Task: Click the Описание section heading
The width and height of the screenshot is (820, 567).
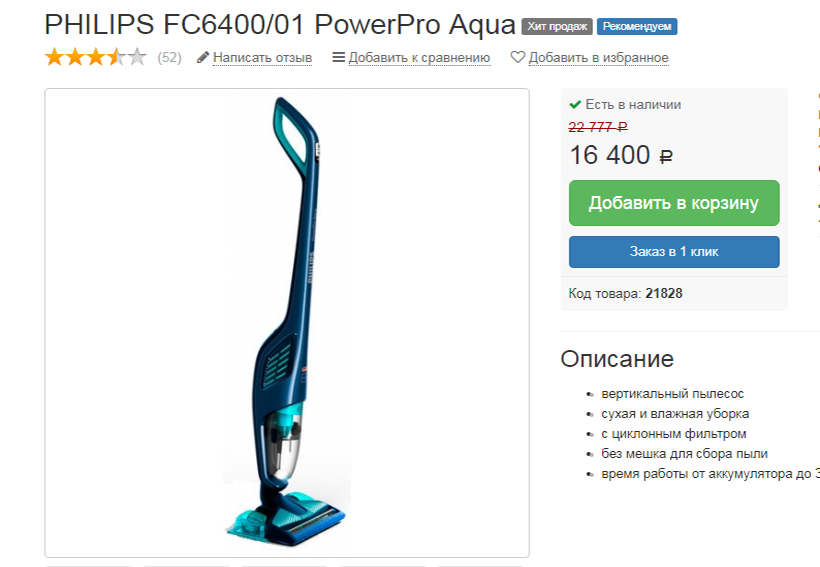Action: coord(617,359)
